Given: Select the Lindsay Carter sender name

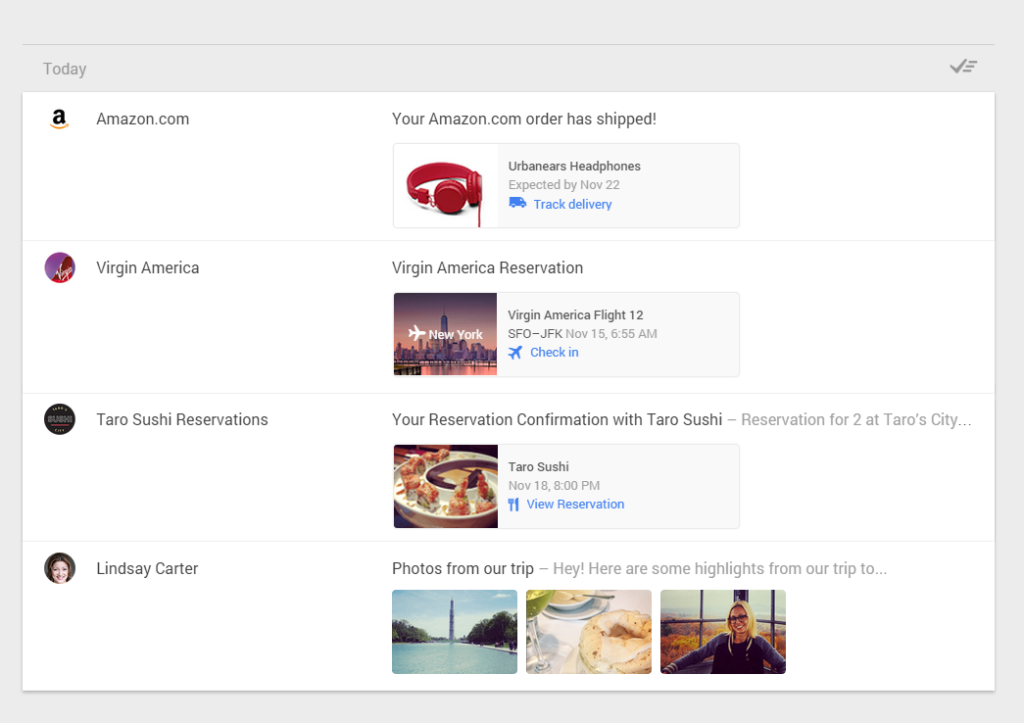Looking at the screenshot, I should [147, 569].
